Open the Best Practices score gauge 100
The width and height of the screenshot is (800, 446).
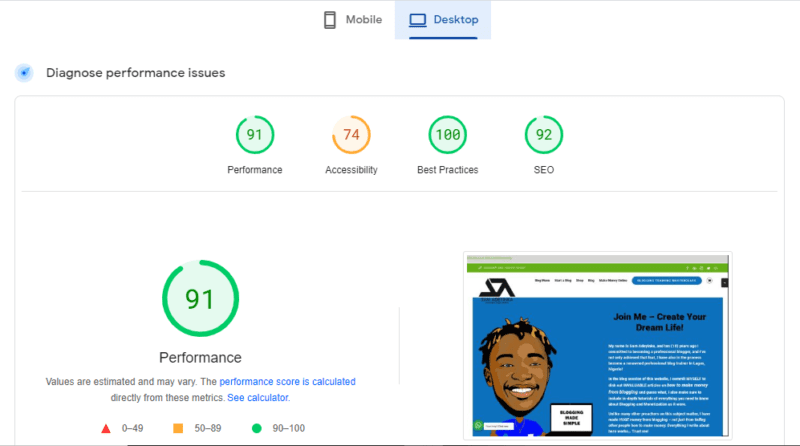pyautogui.click(x=447, y=135)
